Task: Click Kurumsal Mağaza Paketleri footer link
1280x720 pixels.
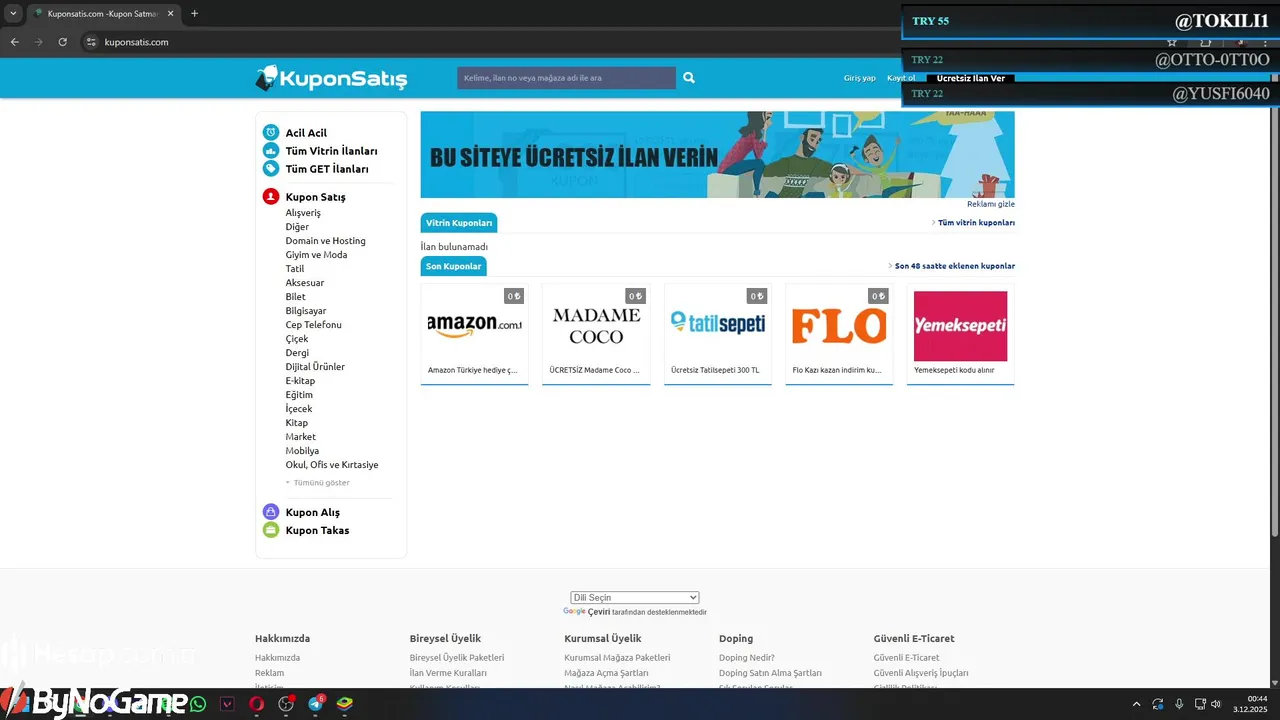Action: point(617,658)
